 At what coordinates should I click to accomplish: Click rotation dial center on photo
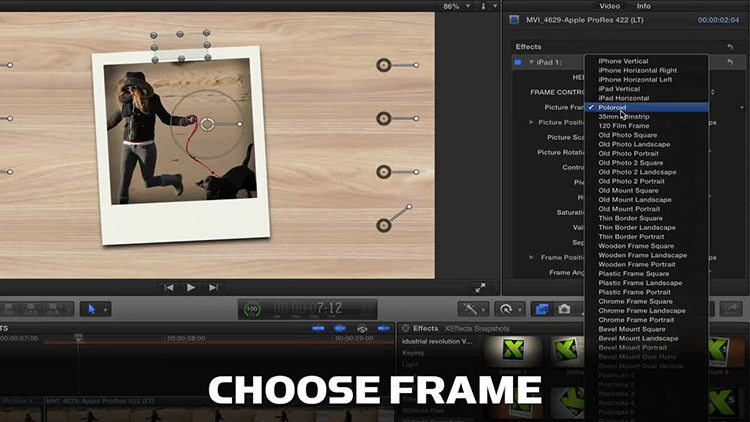tap(207, 124)
